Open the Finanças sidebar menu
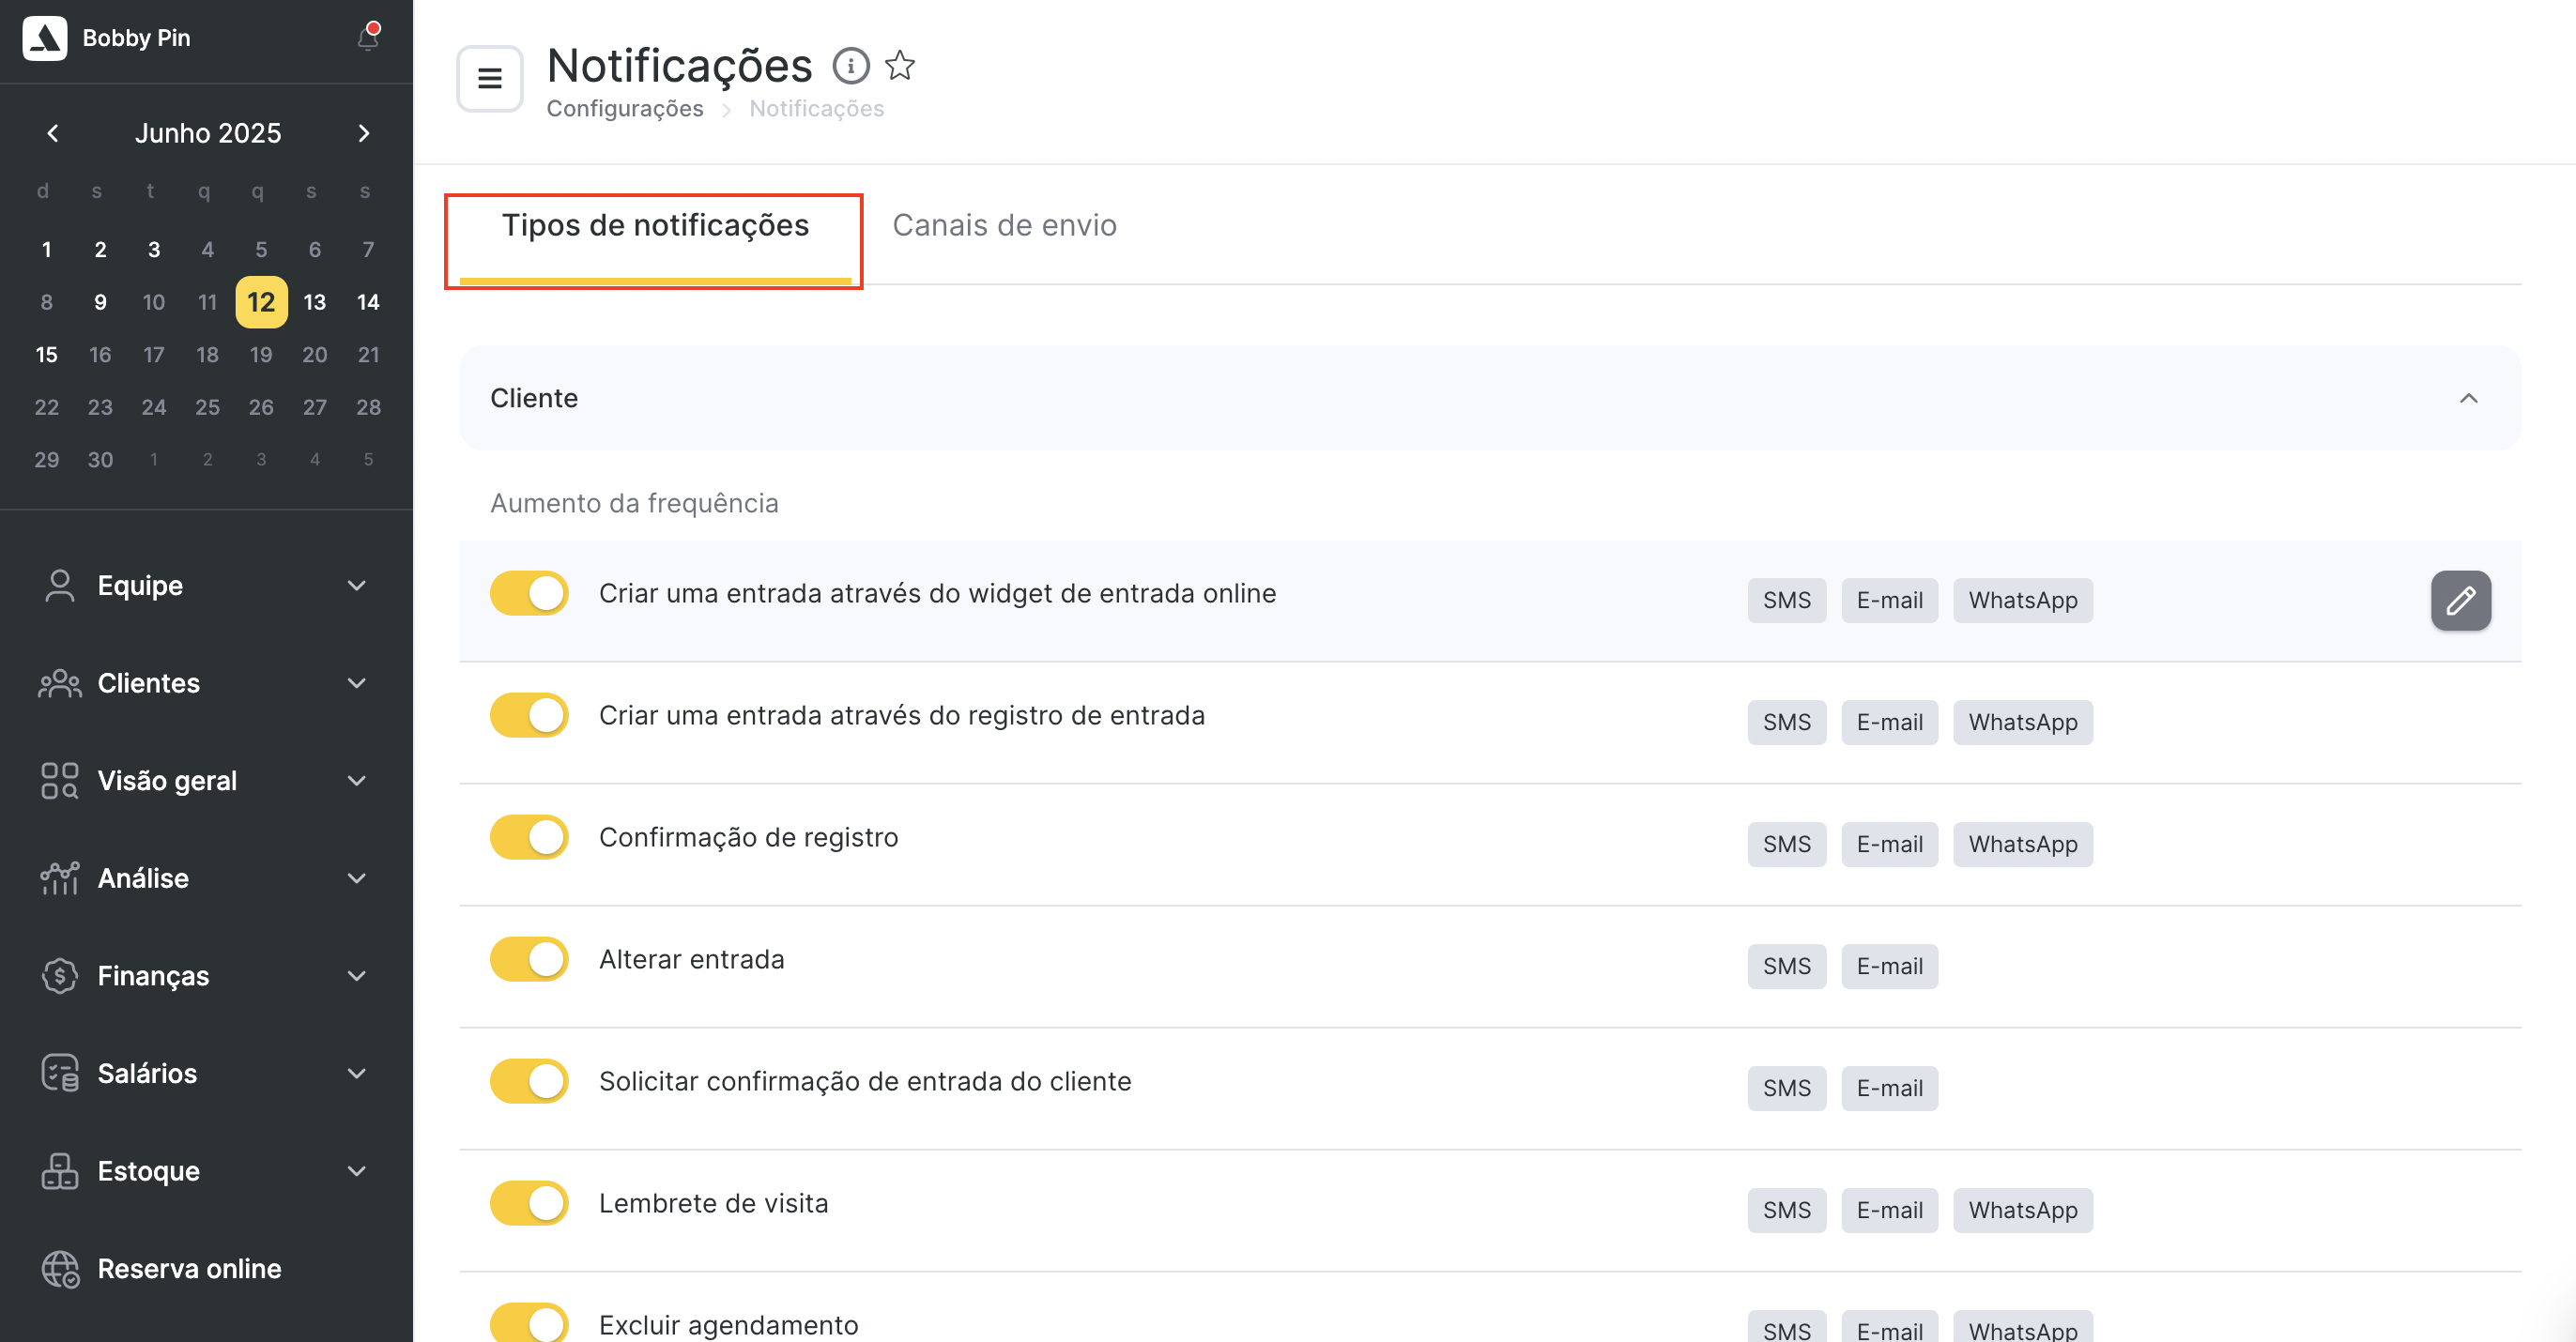 [206, 976]
